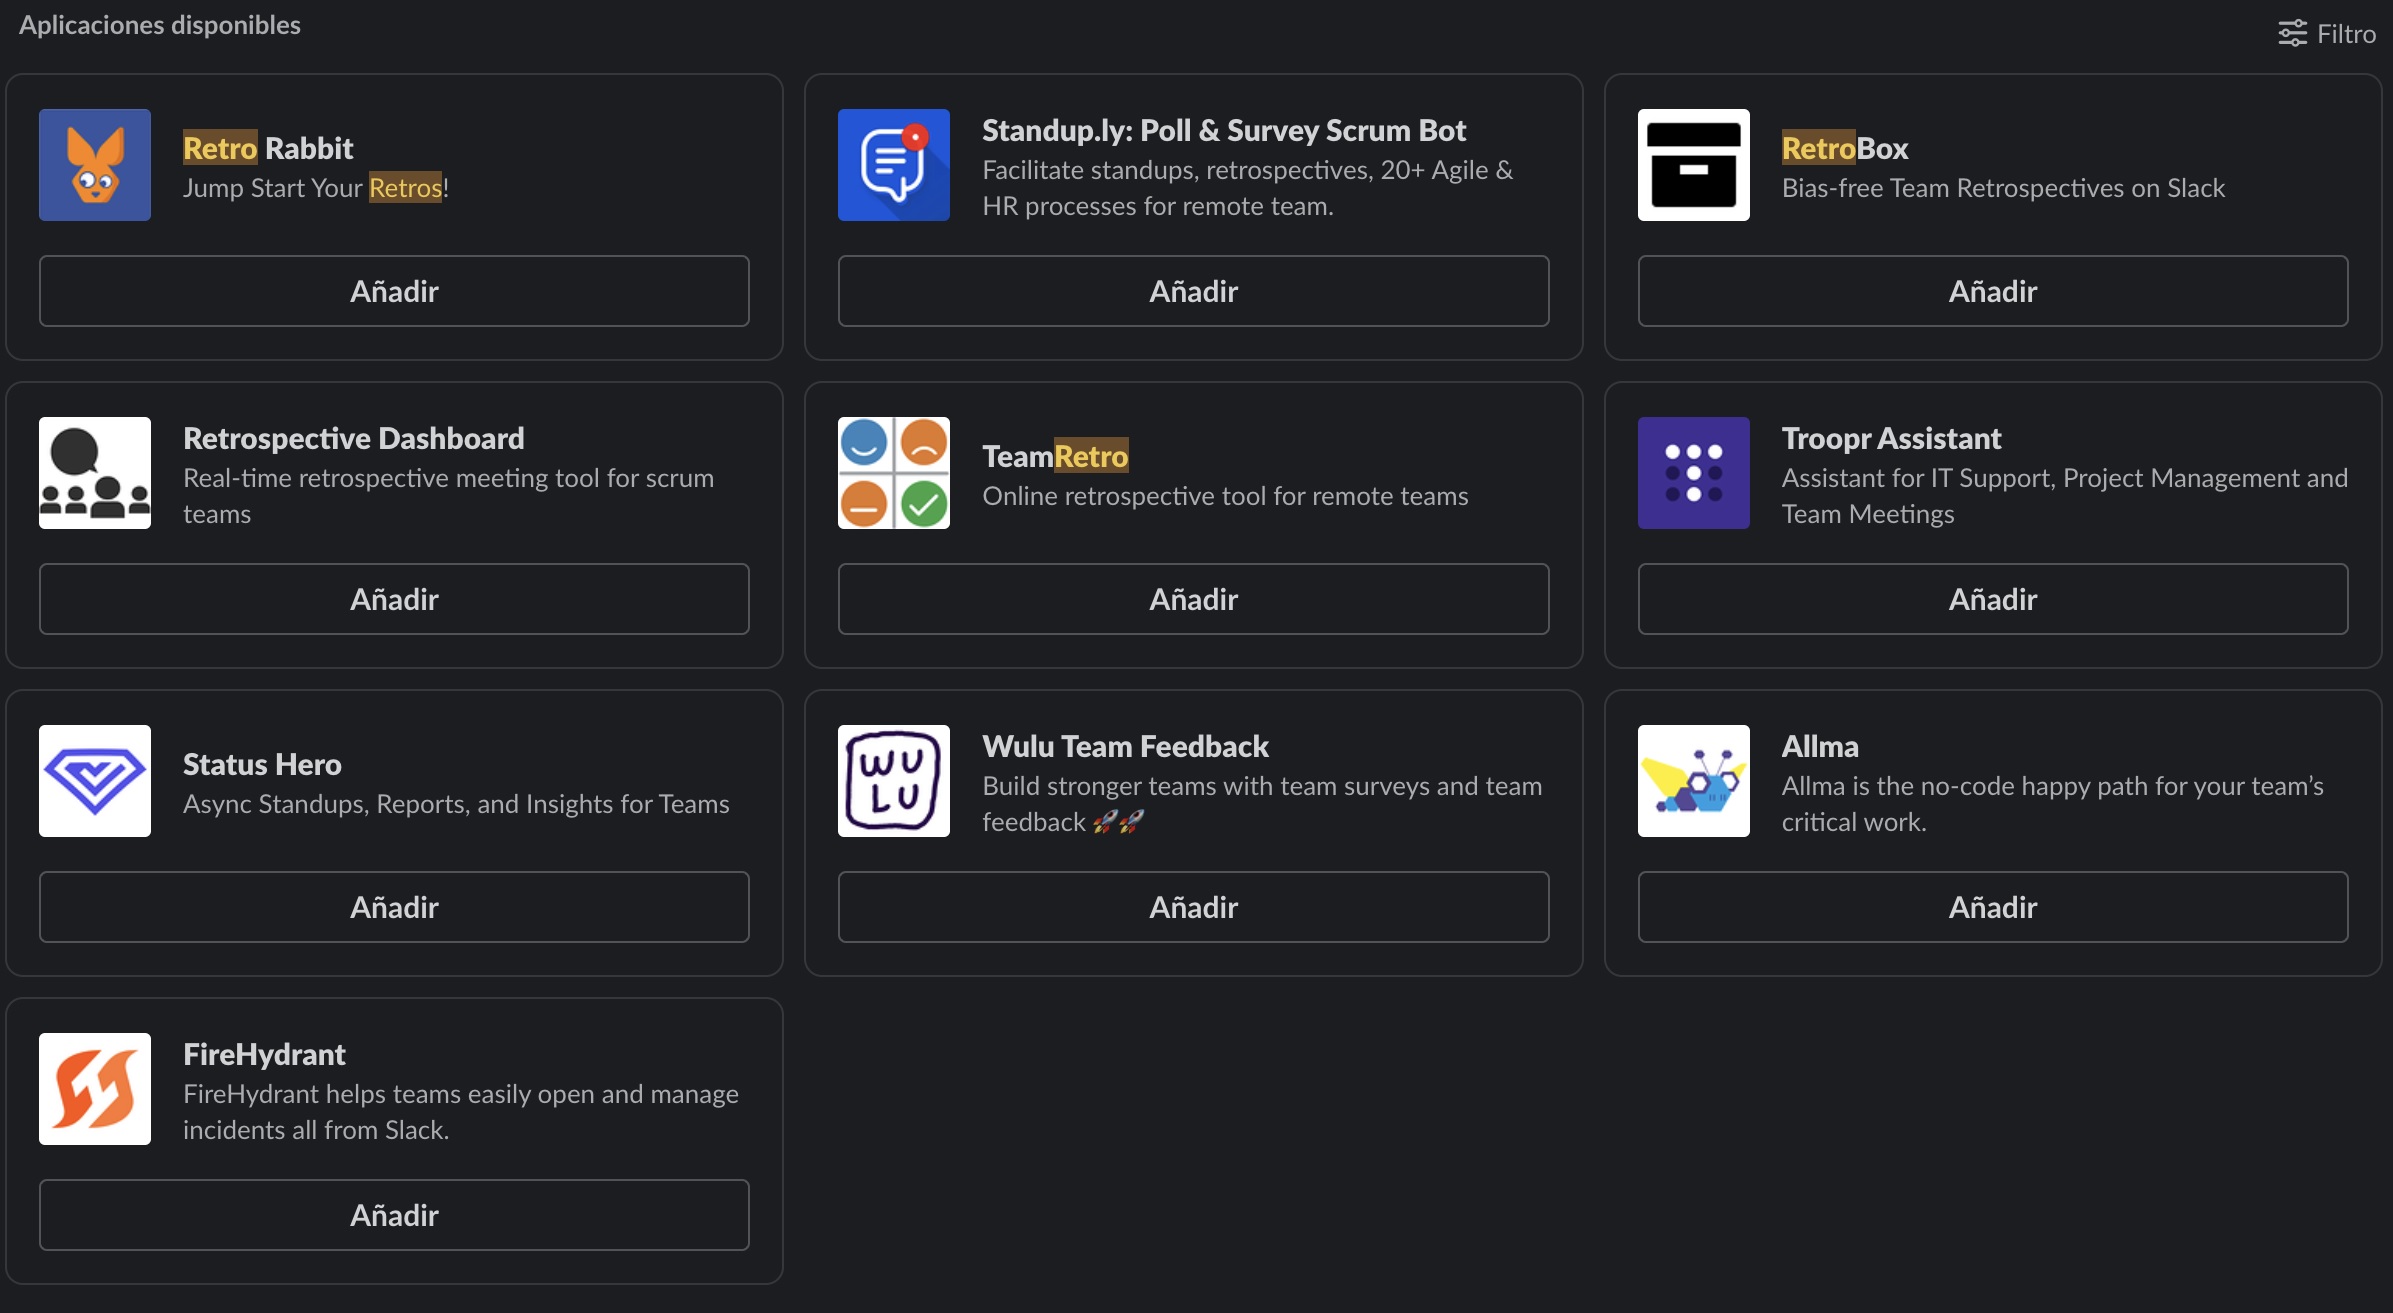Viewport: 2393px width, 1313px height.
Task: Open the FireHydrant title link
Action: tap(264, 1054)
